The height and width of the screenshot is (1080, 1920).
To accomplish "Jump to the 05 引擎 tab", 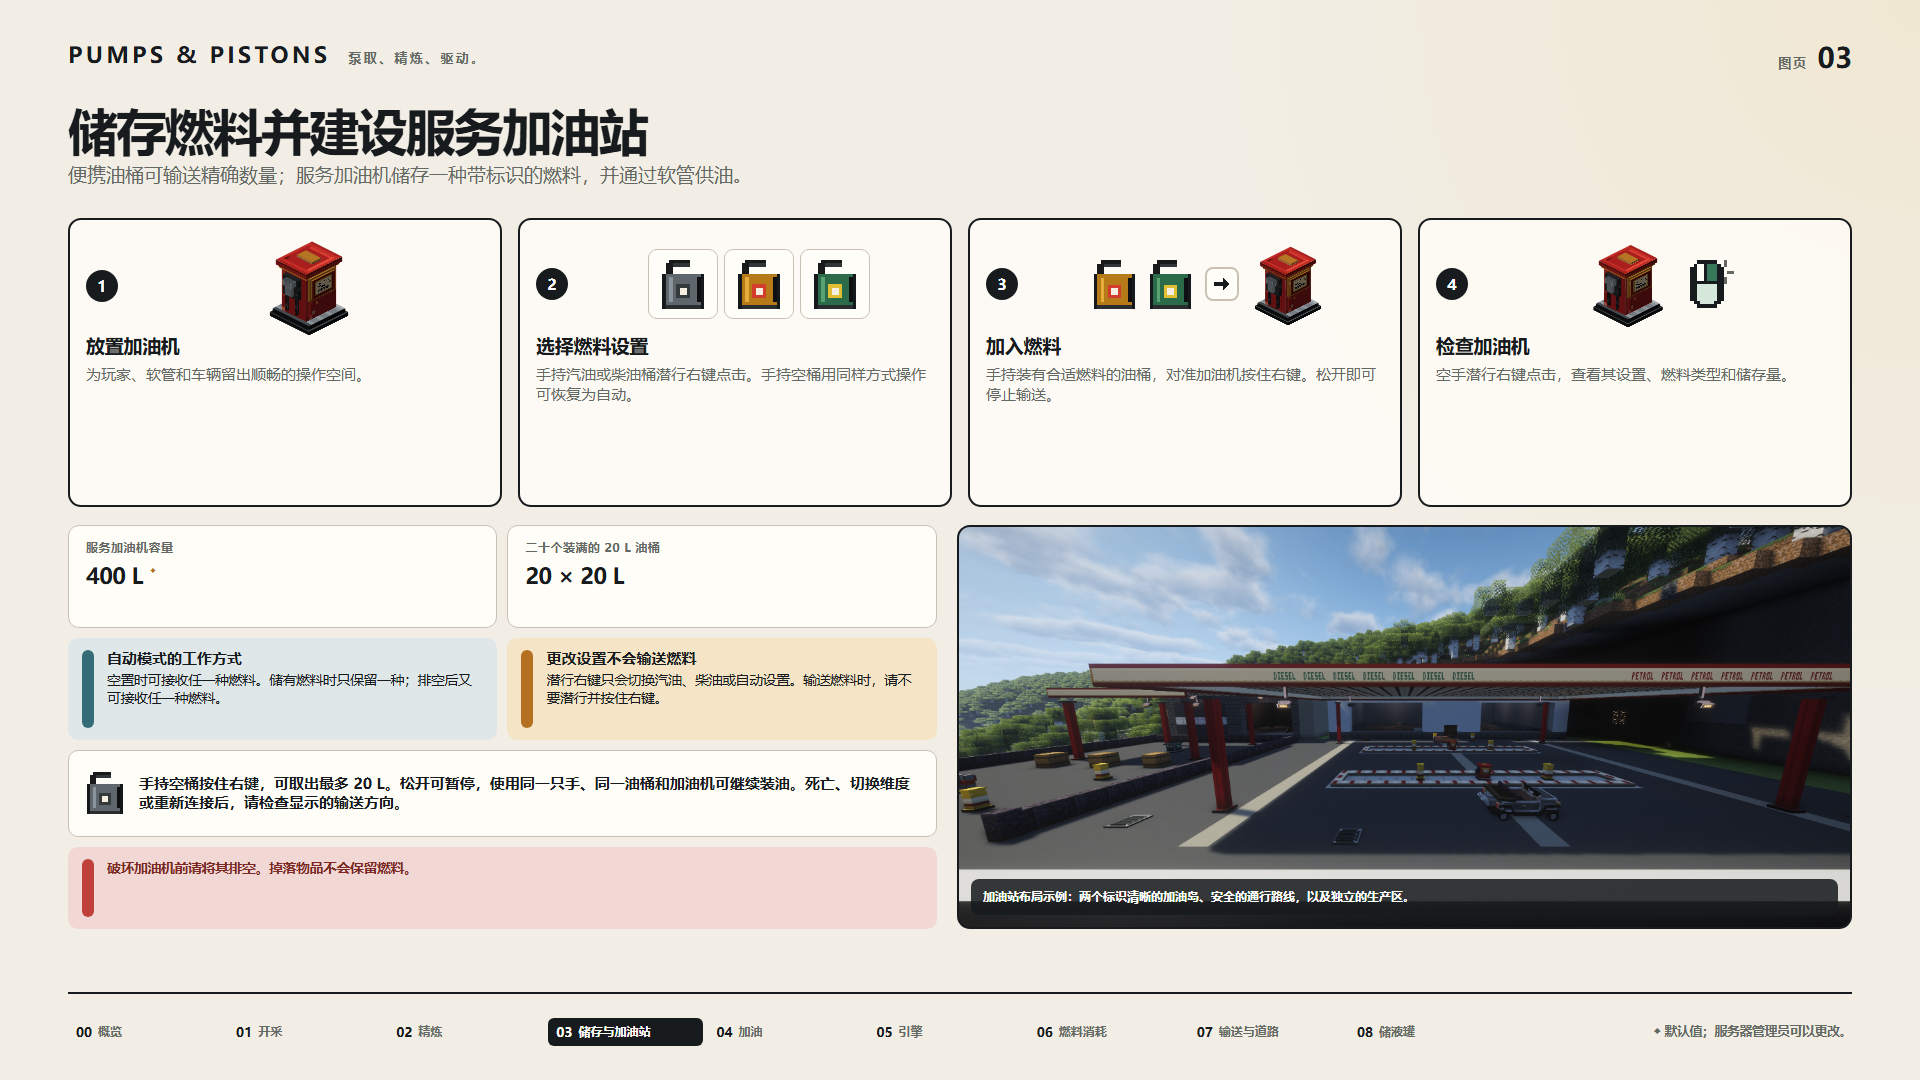I will pyautogui.click(x=899, y=1032).
